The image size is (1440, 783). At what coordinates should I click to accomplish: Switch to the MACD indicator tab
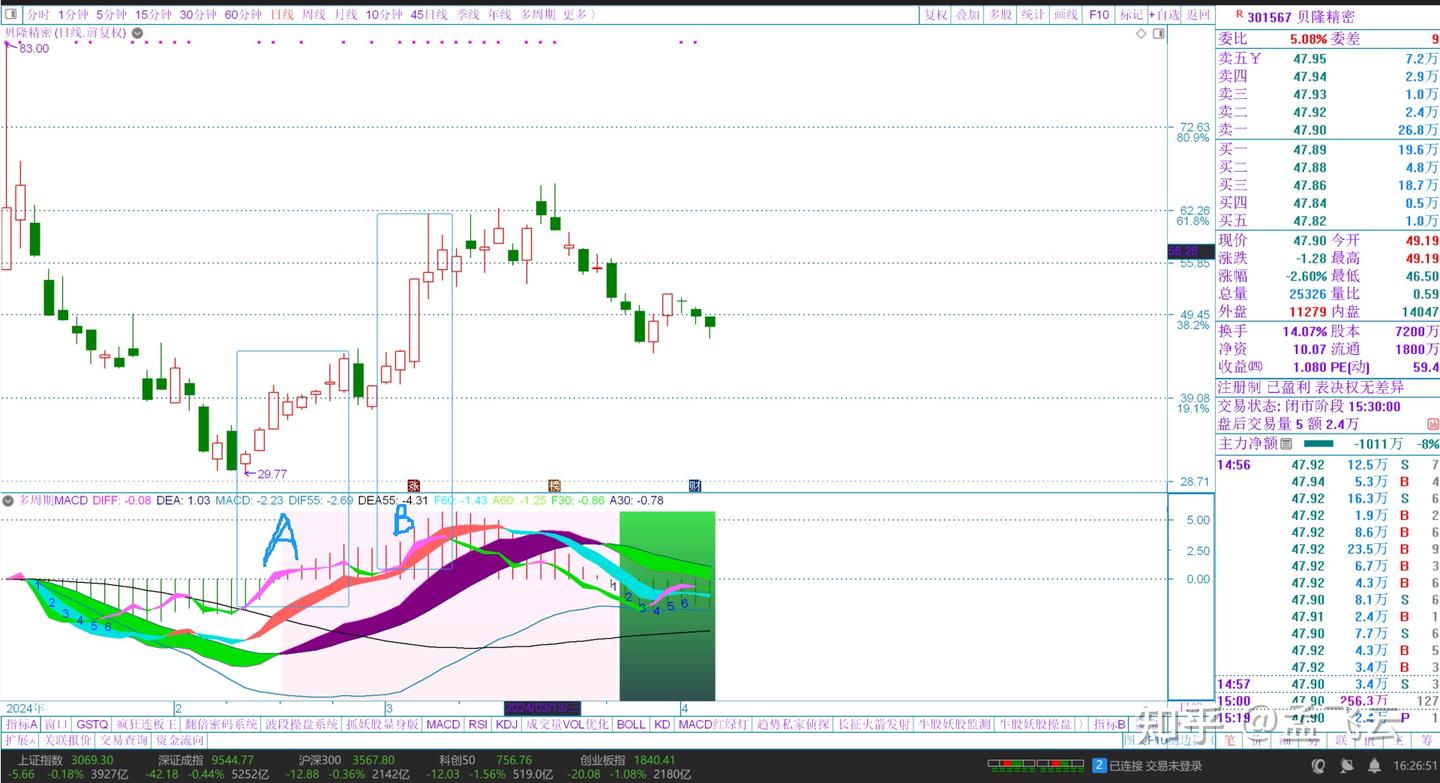(x=442, y=724)
